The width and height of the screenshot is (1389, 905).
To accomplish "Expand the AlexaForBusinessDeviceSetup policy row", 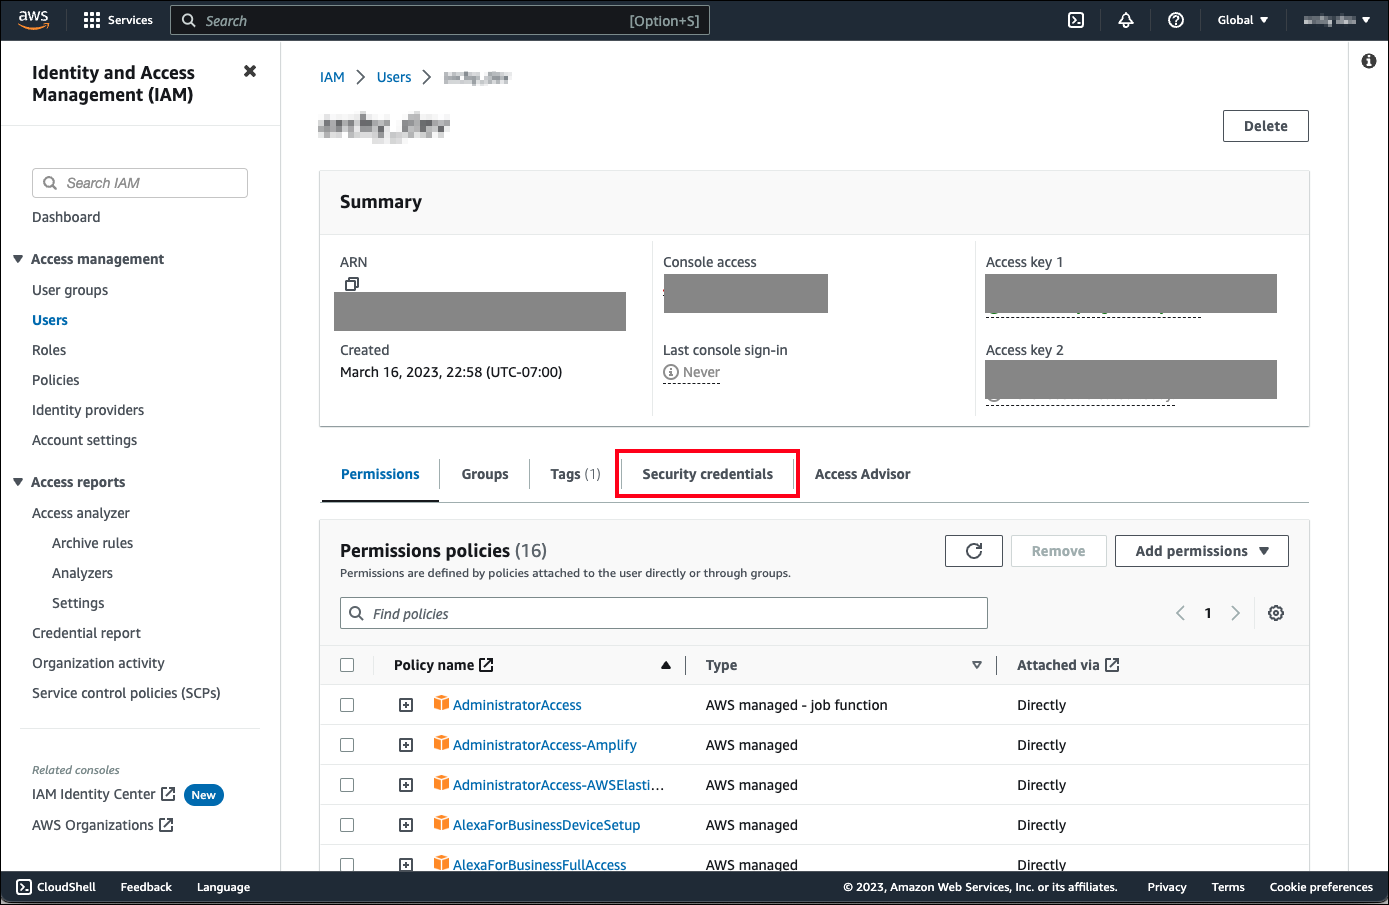I will (406, 825).
